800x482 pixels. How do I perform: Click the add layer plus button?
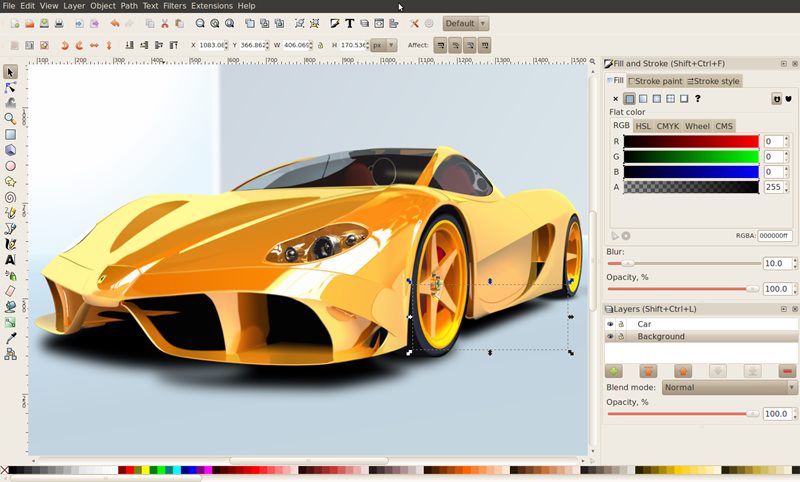click(x=614, y=371)
